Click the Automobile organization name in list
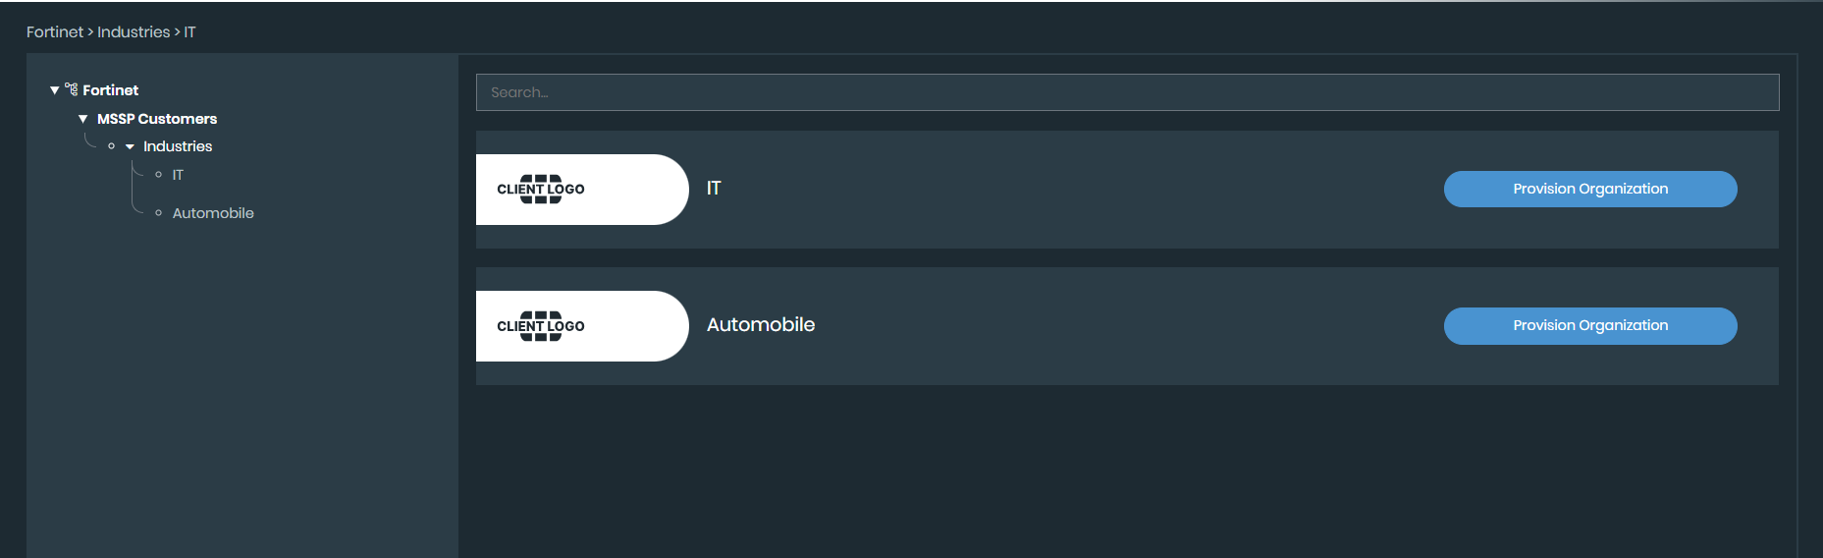This screenshot has width=1823, height=558. point(760,325)
